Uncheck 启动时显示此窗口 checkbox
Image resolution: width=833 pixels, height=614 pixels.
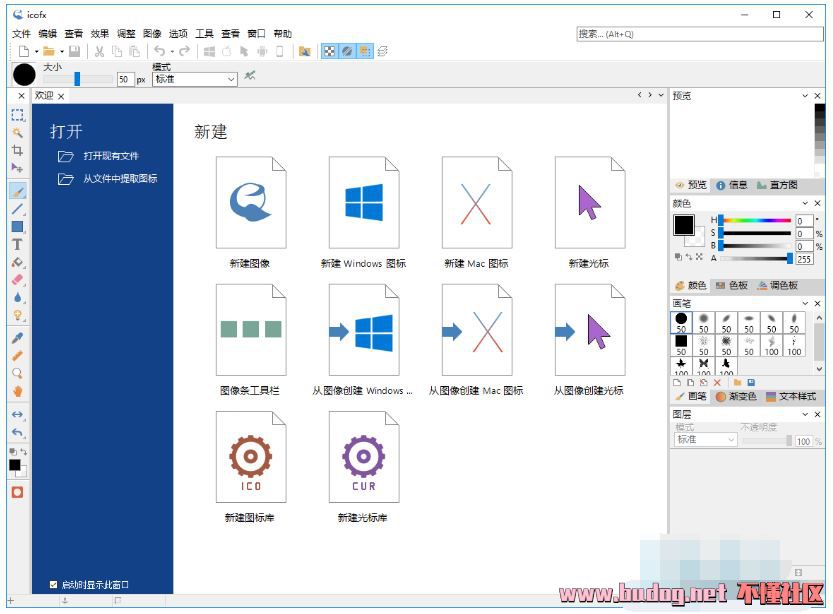point(53,584)
